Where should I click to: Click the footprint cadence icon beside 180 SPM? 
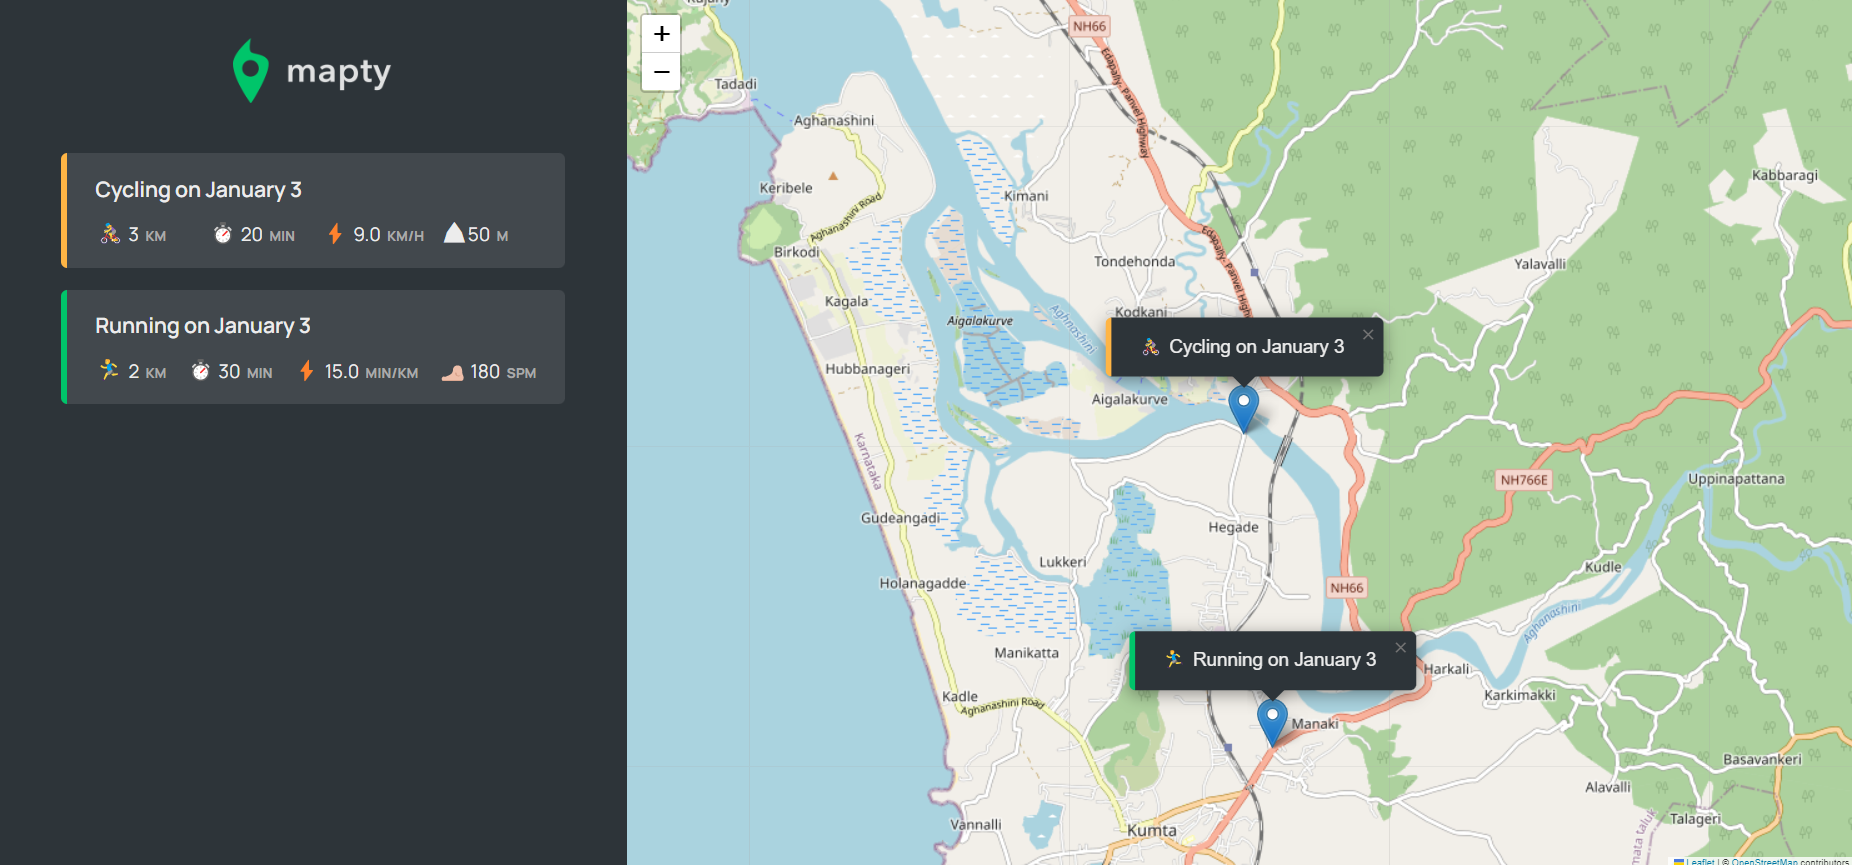(453, 372)
